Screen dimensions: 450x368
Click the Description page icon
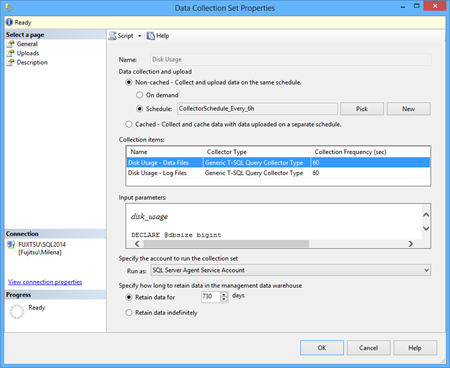[11, 62]
